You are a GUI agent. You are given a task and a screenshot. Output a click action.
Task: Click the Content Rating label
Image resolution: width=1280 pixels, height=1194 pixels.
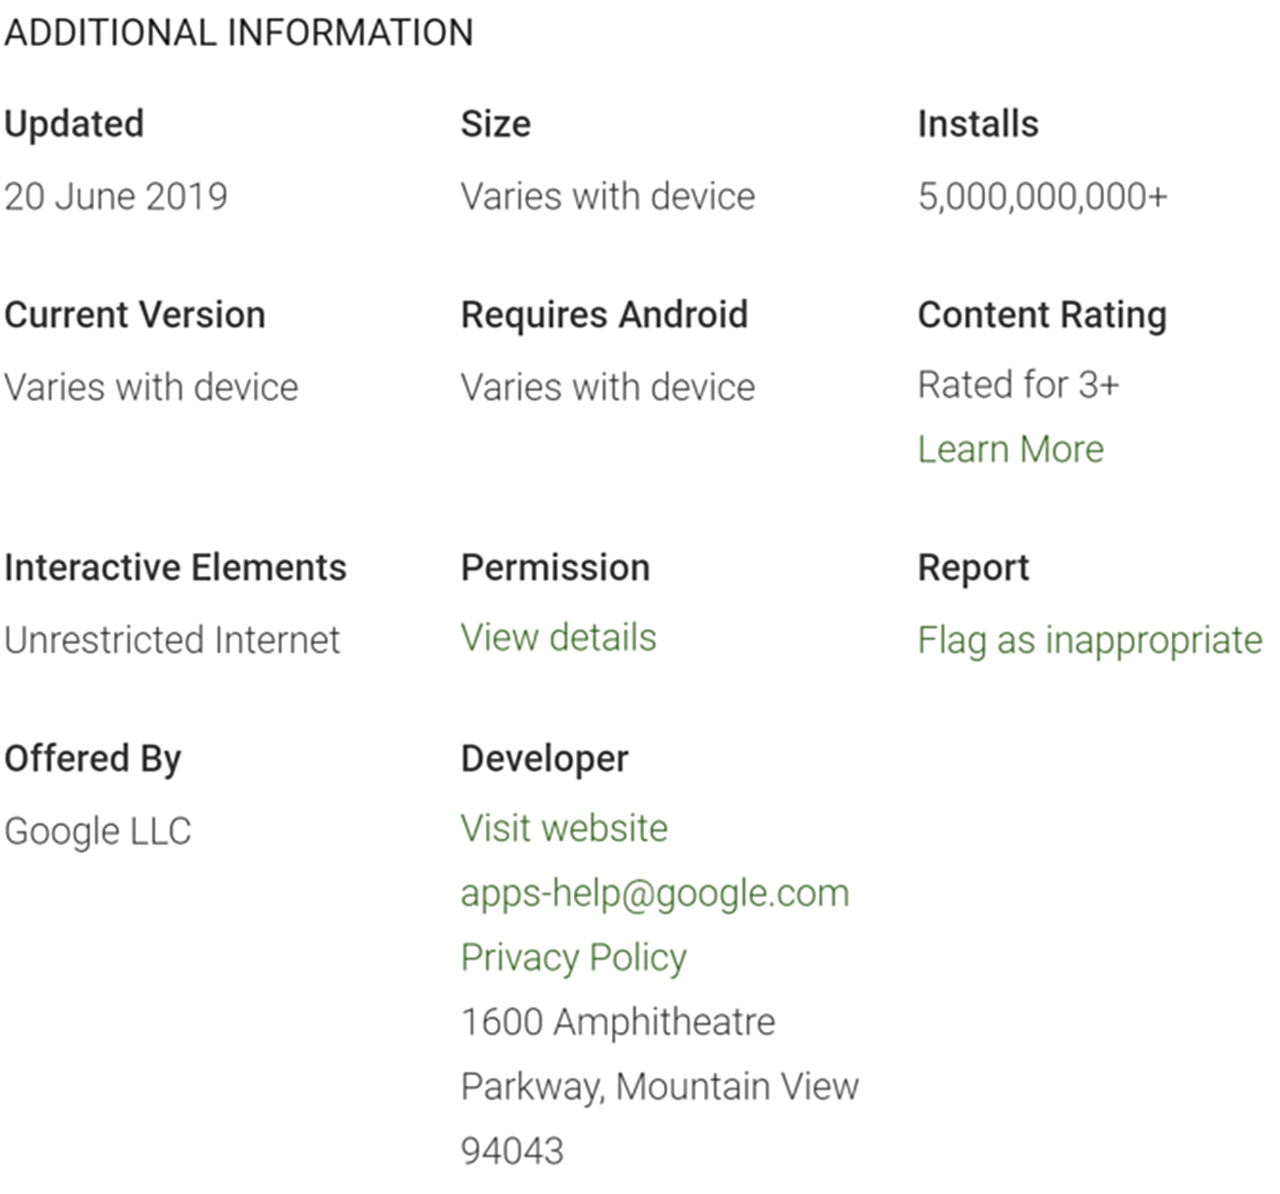pos(1041,315)
